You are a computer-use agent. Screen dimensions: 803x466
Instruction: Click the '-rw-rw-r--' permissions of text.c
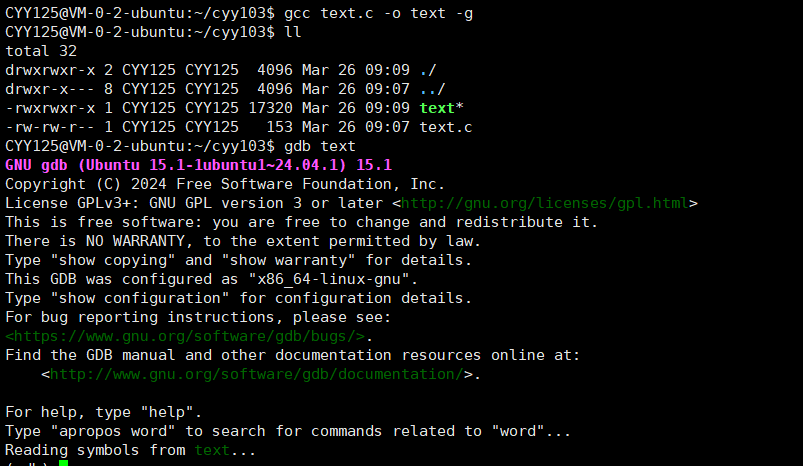50,127
